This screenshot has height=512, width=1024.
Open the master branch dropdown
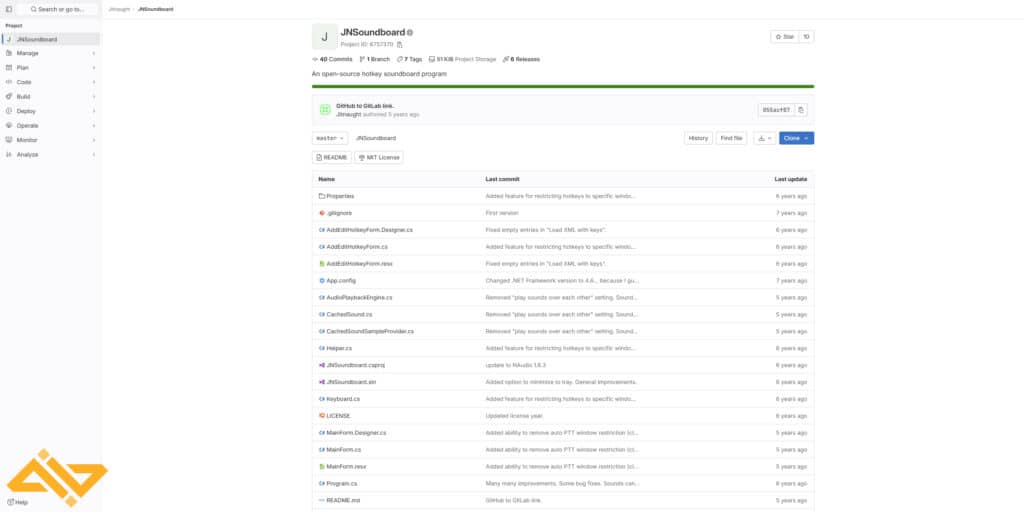(x=330, y=138)
